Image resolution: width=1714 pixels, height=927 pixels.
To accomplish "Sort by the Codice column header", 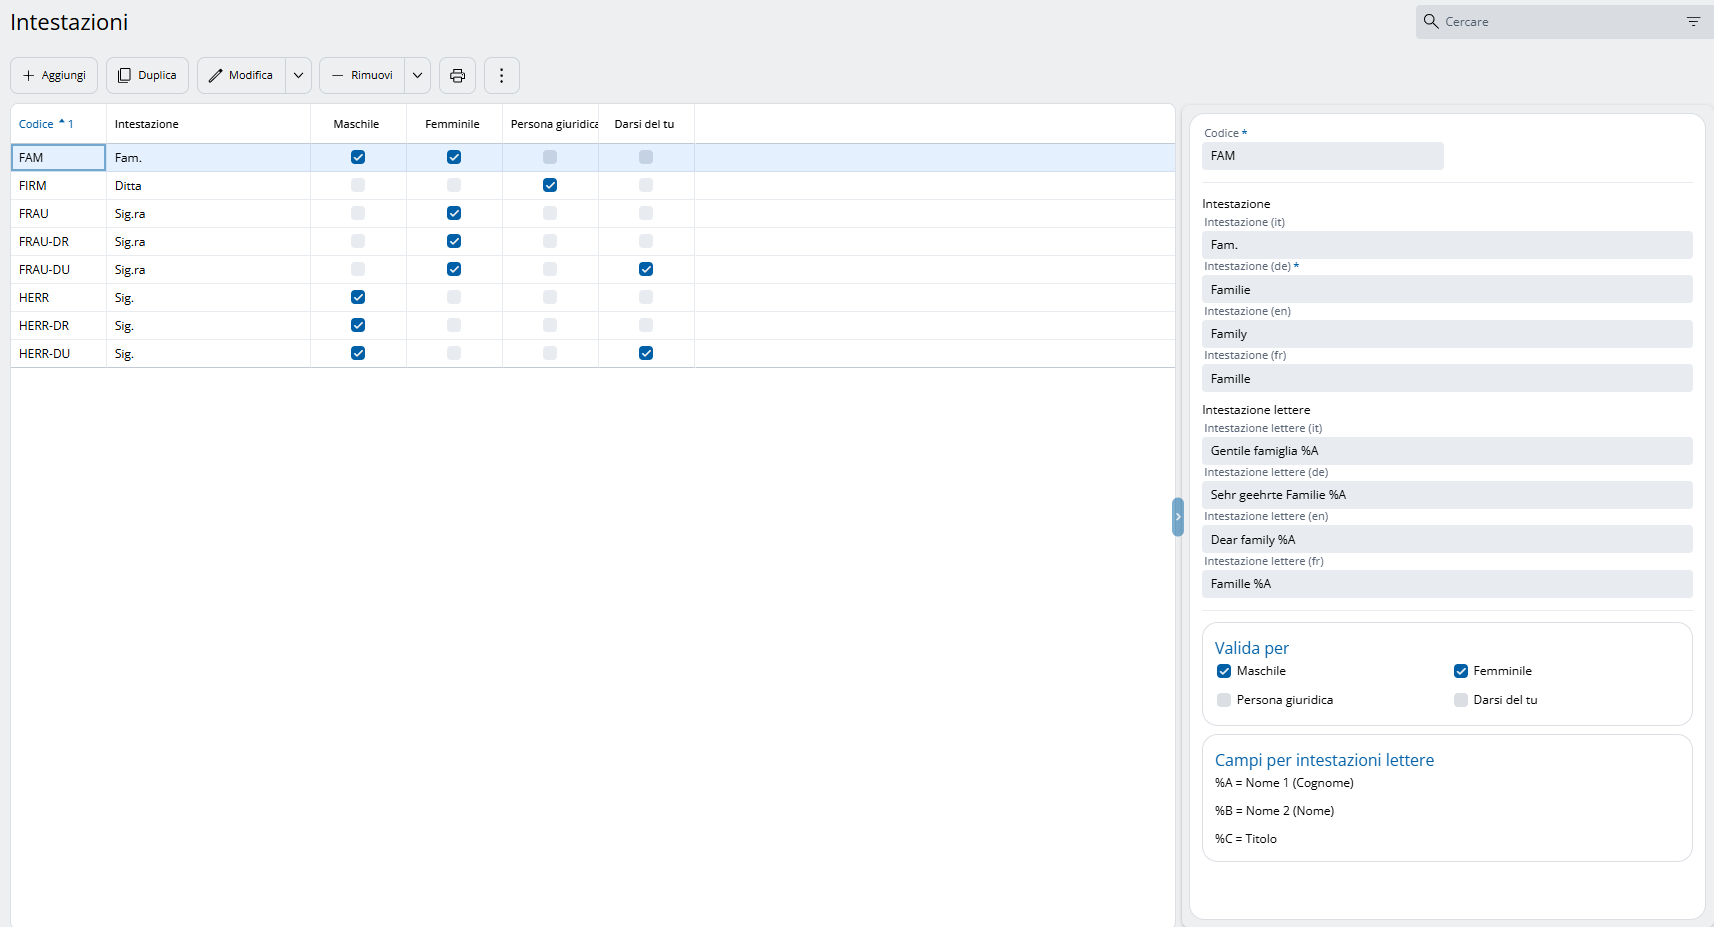I will point(37,124).
